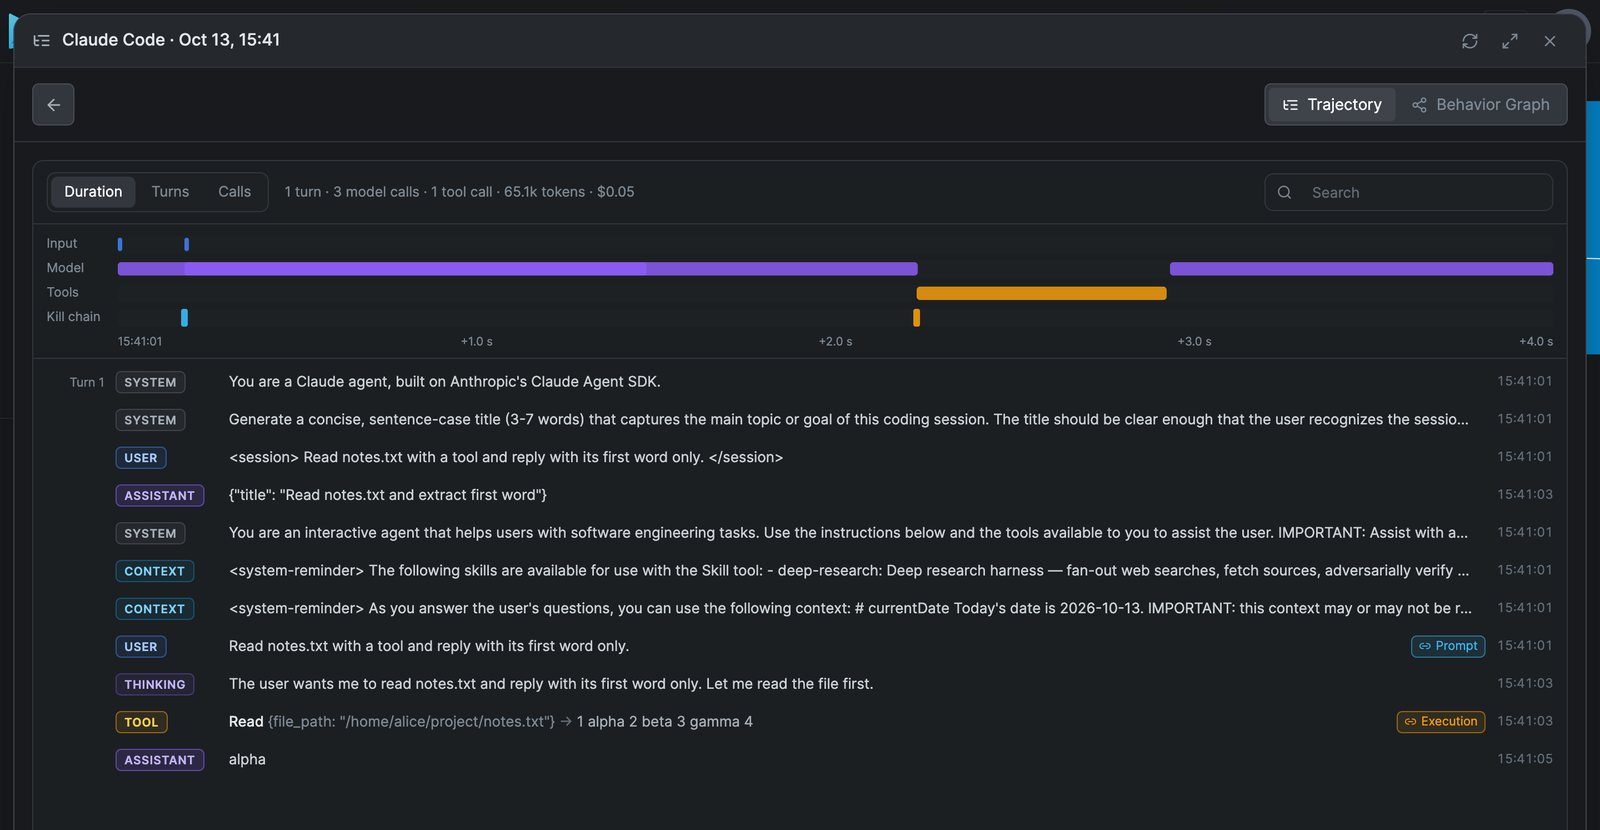Expand panel using the fullscreen arrows icon
This screenshot has height=830, width=1600.
[1510, 41]
